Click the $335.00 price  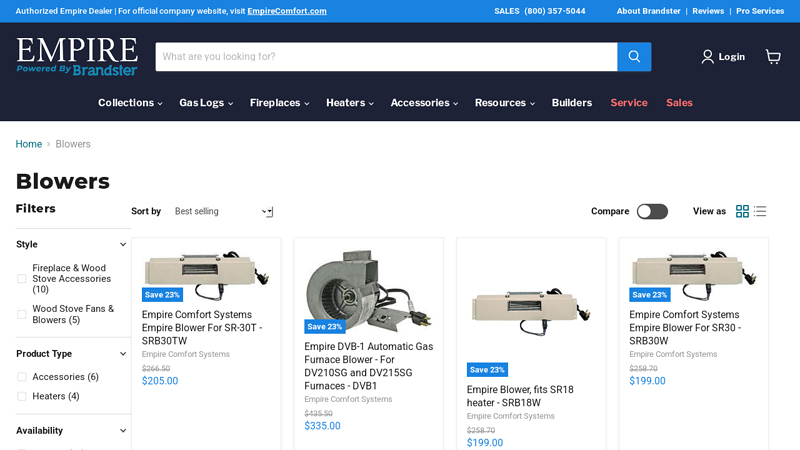pos(322,426)
